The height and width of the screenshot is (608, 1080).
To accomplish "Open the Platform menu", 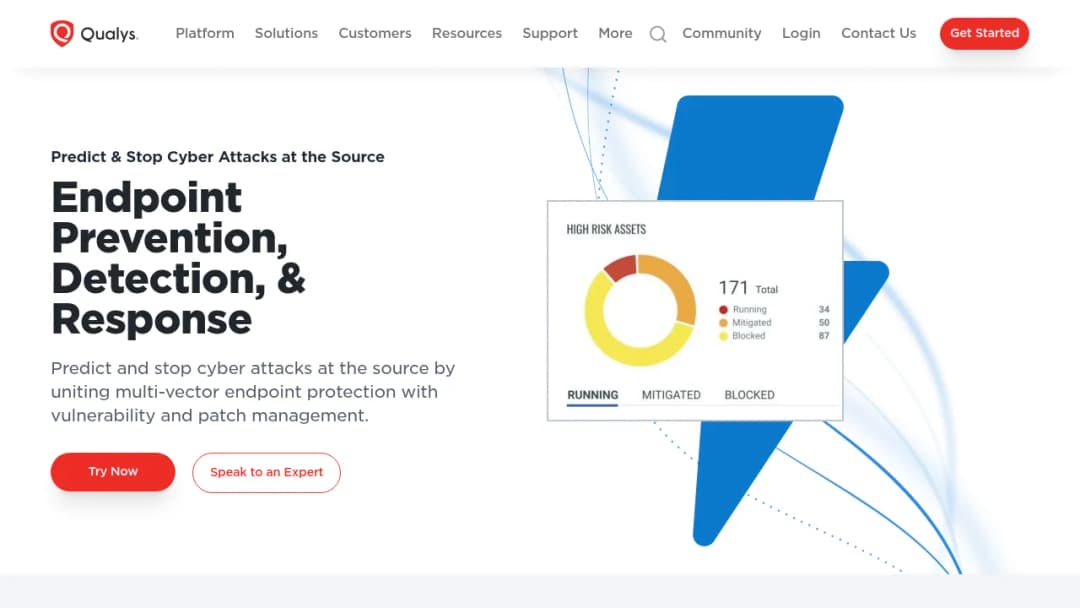I will pos(205,33).
